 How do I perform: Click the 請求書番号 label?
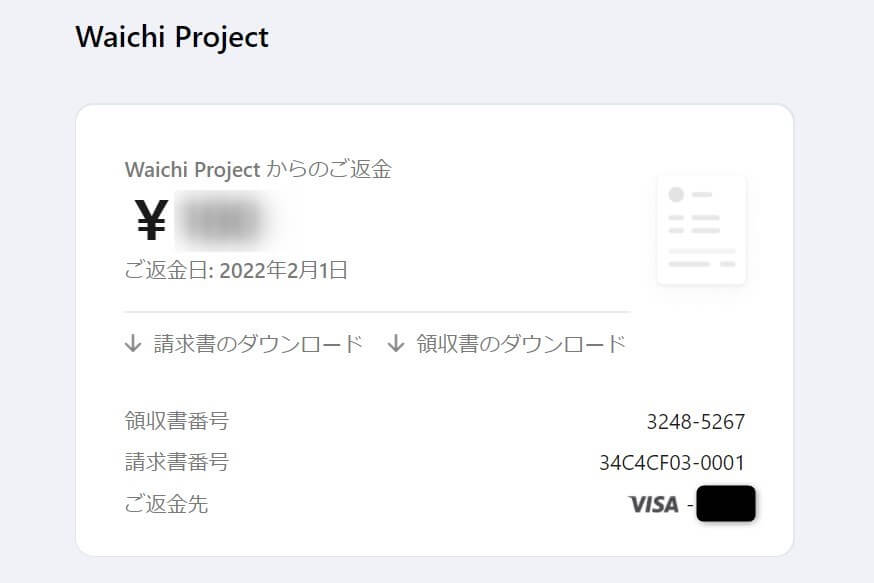(x=177, y=462)
